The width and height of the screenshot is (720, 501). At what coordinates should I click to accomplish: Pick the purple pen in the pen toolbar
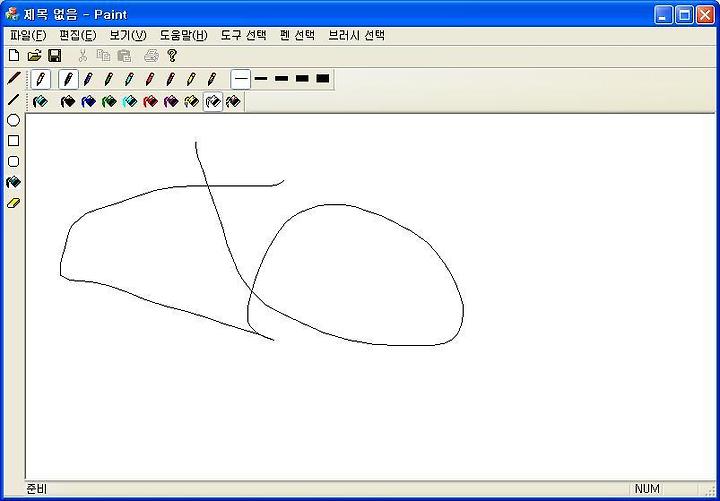pyautogui.click(x=171, y=79)
